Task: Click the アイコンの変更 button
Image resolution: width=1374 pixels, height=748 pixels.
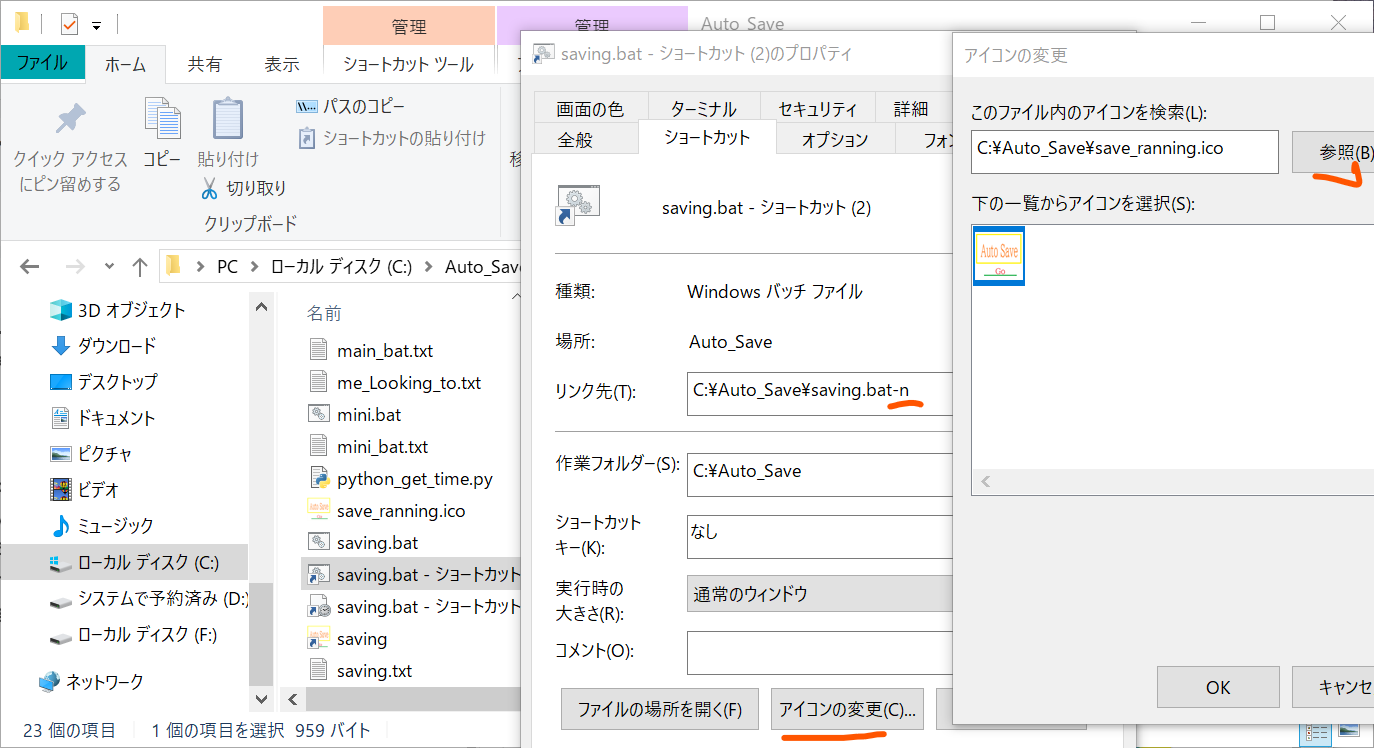Action: coord(847,709)
